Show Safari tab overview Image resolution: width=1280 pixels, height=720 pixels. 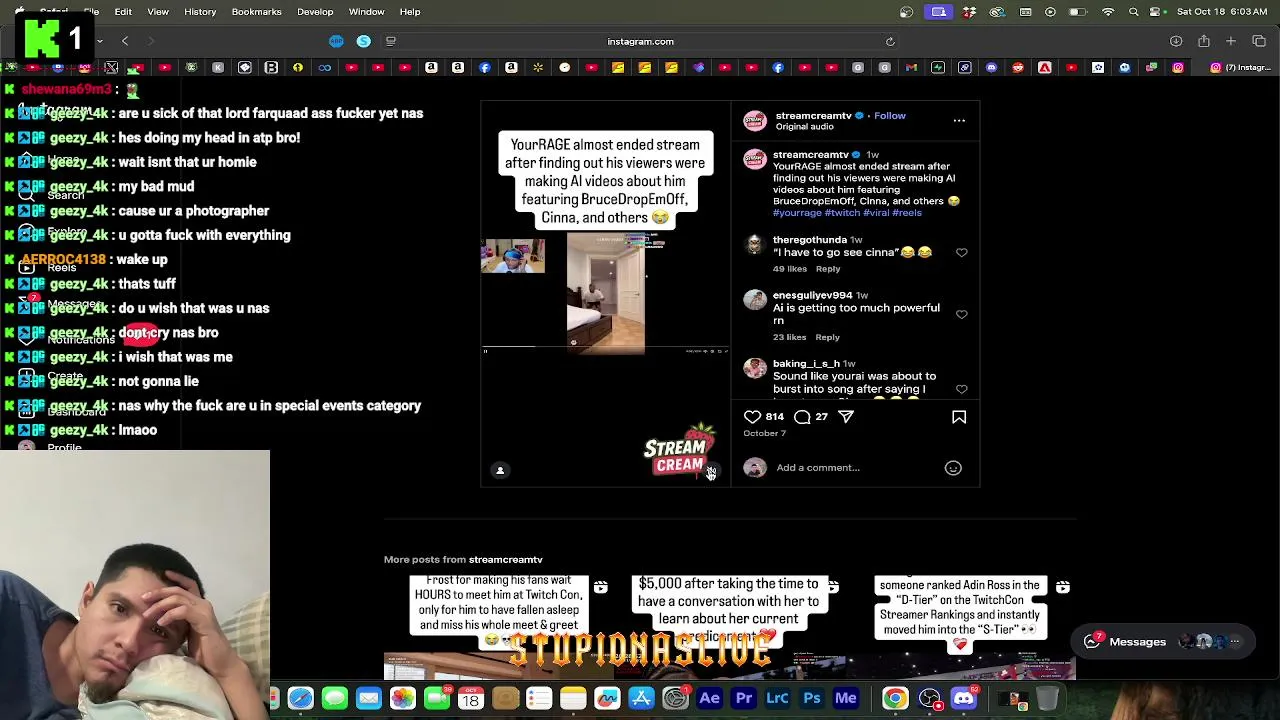click(x=1259, y=42)
